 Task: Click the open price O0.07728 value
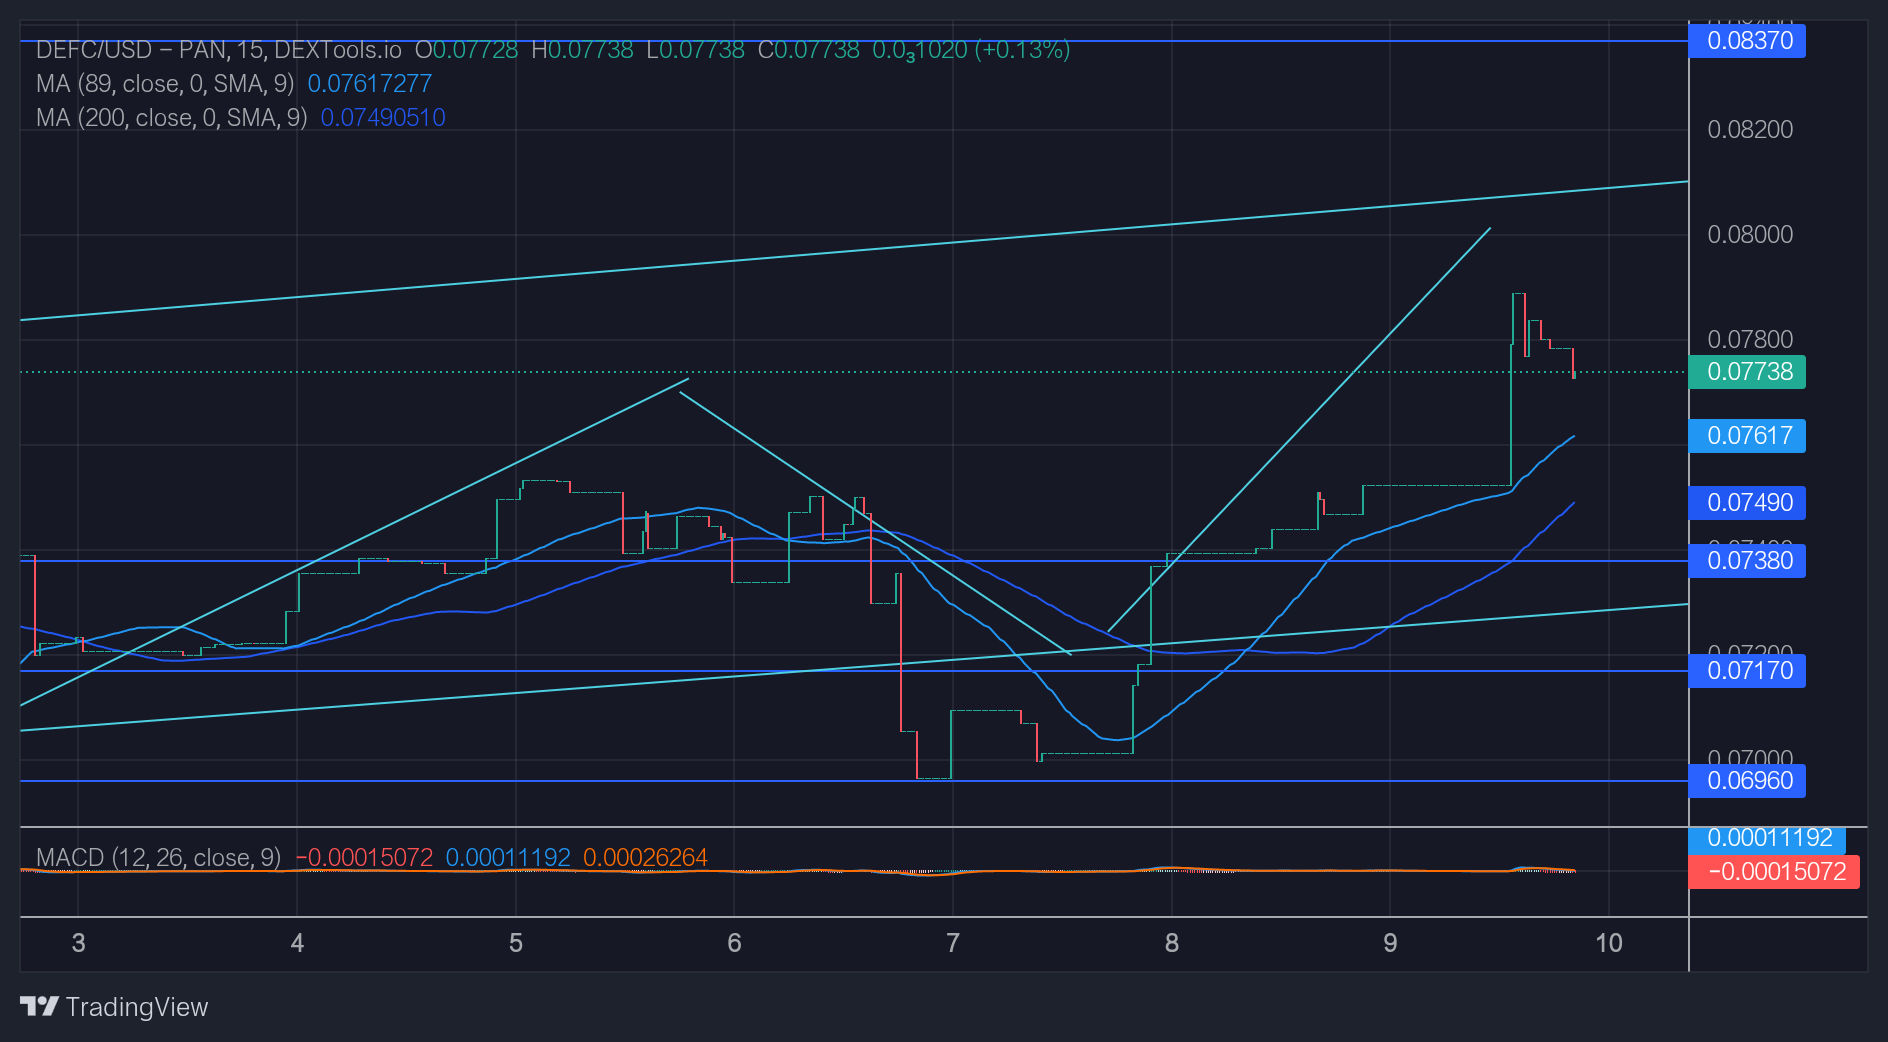467,50
